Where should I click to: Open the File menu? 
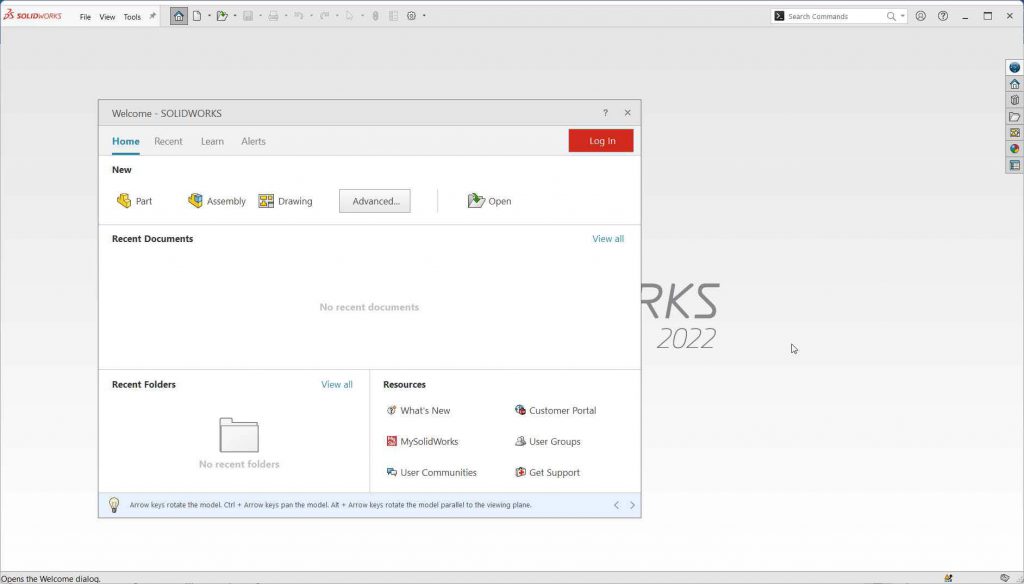tap(86, 17)
